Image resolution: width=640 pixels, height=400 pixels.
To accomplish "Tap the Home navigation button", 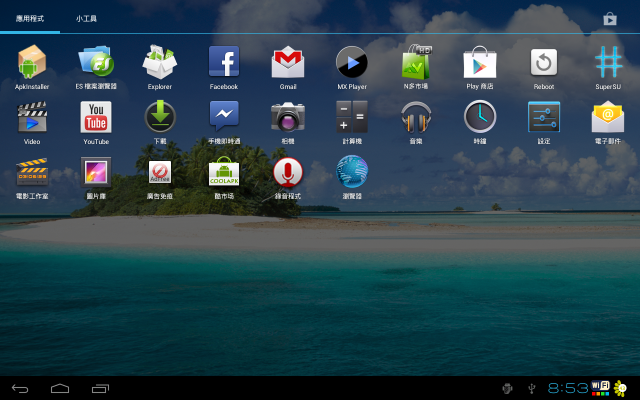I will tap(60, 388).
